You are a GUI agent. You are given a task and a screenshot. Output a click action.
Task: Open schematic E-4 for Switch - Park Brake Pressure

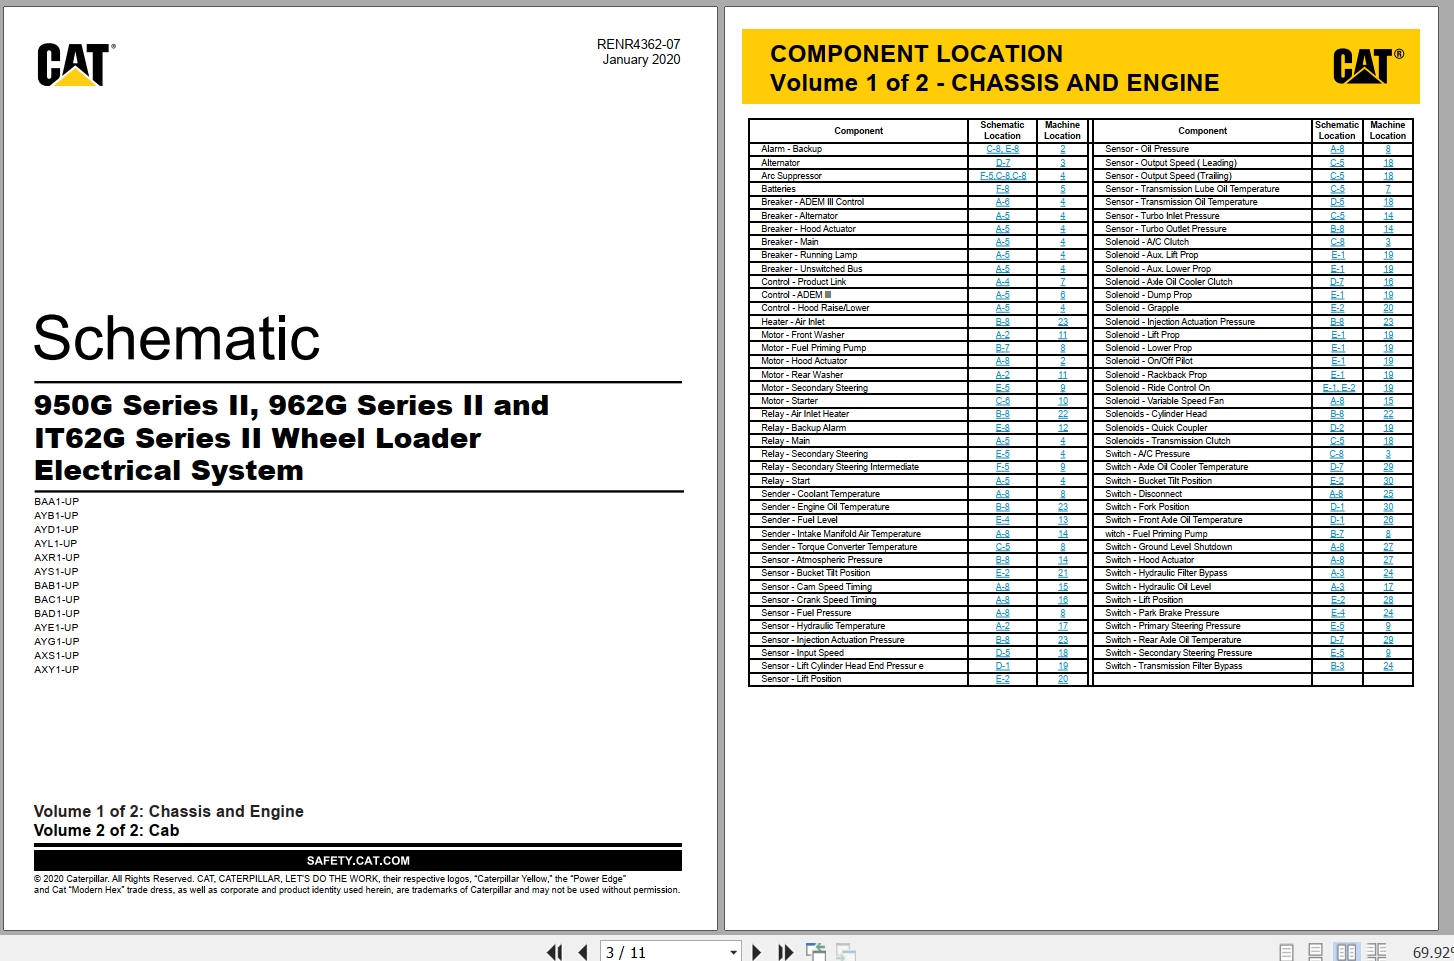click(1337, 613)
